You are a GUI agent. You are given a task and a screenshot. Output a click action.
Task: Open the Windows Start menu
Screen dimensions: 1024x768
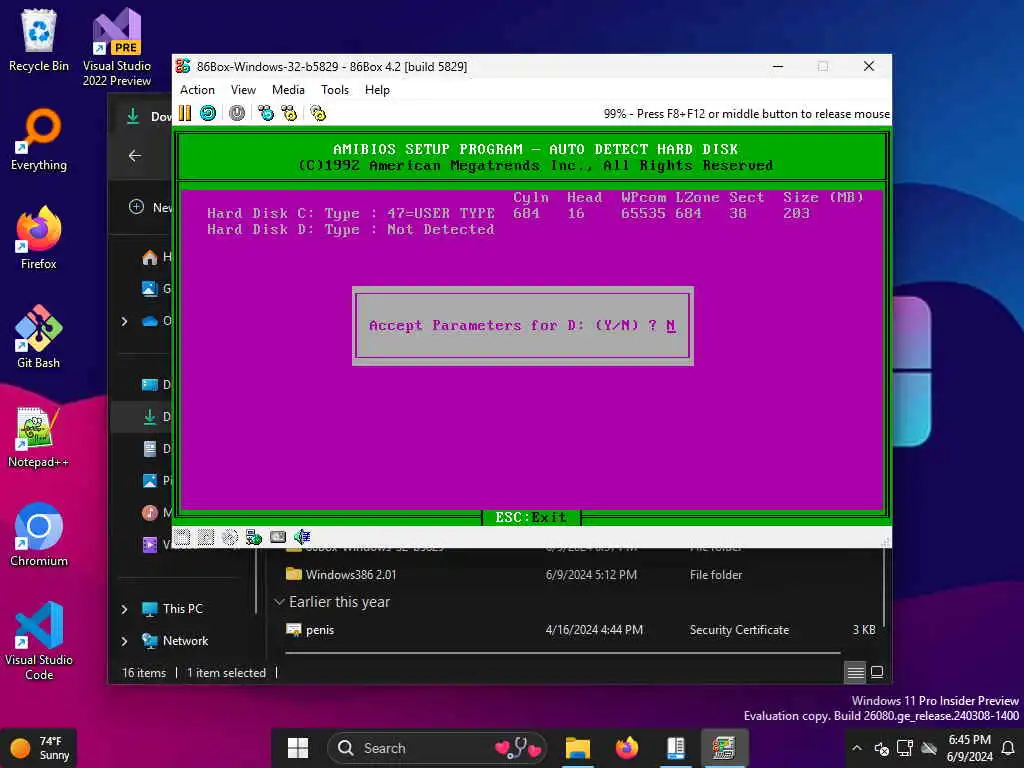(298, 748)
